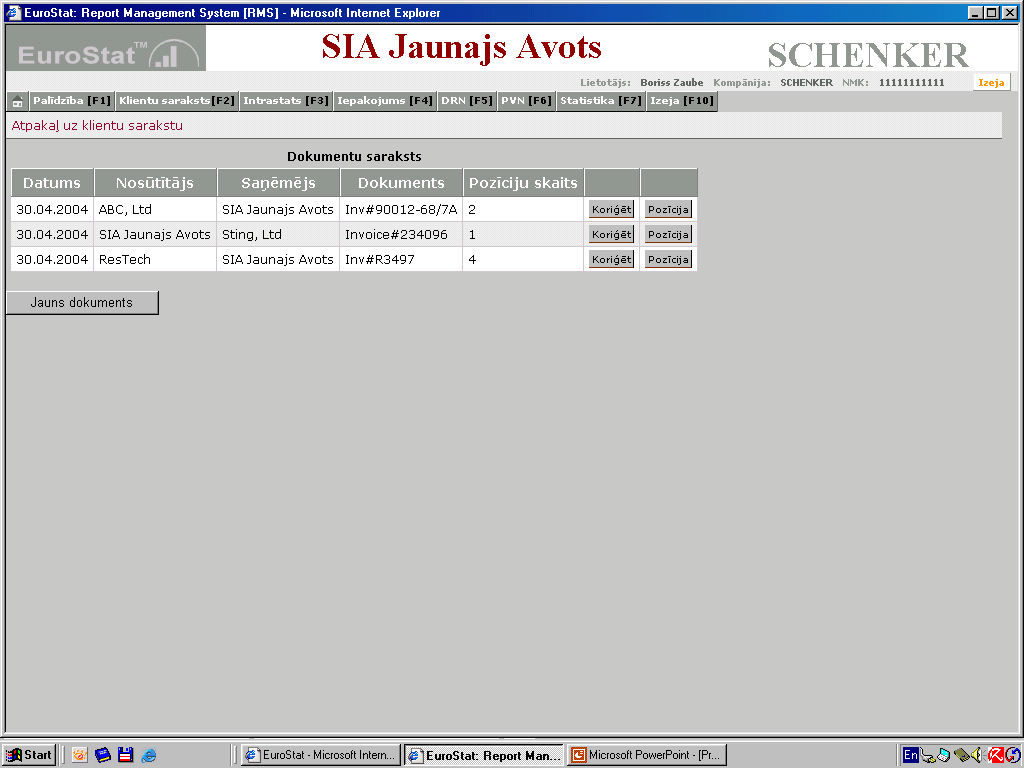Screen dimensions: 1024x768
Task: Click the Nosūtītājs column header
Action: [x=155, y=183]
